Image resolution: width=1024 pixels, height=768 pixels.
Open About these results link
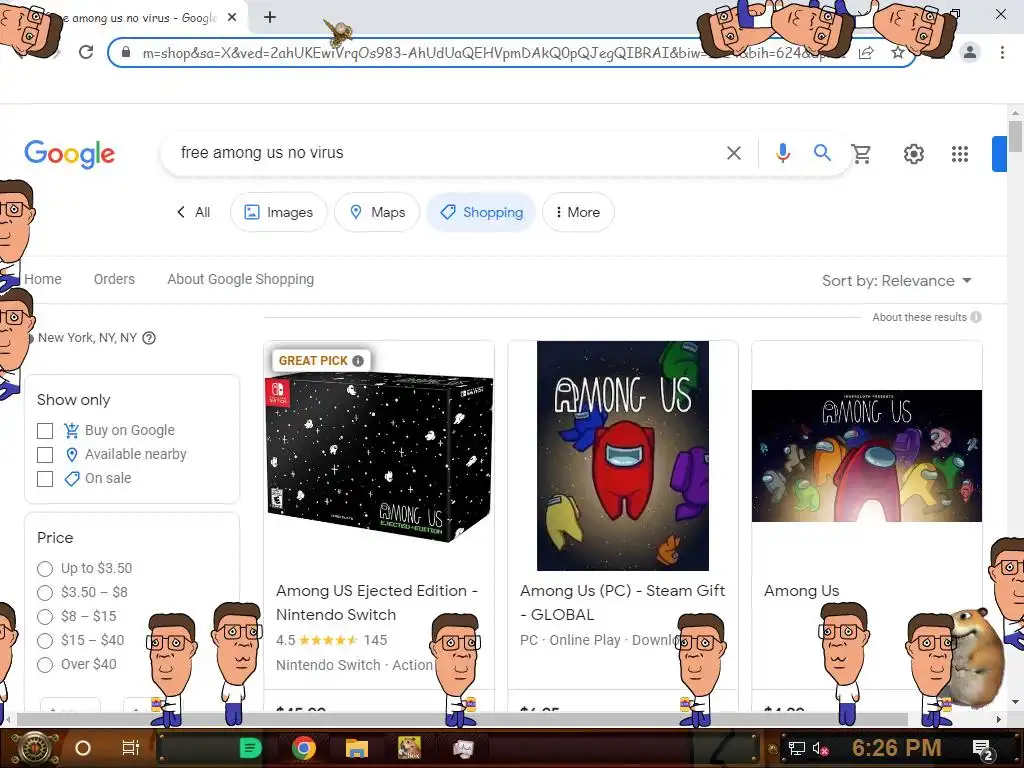tap(919, 317)
